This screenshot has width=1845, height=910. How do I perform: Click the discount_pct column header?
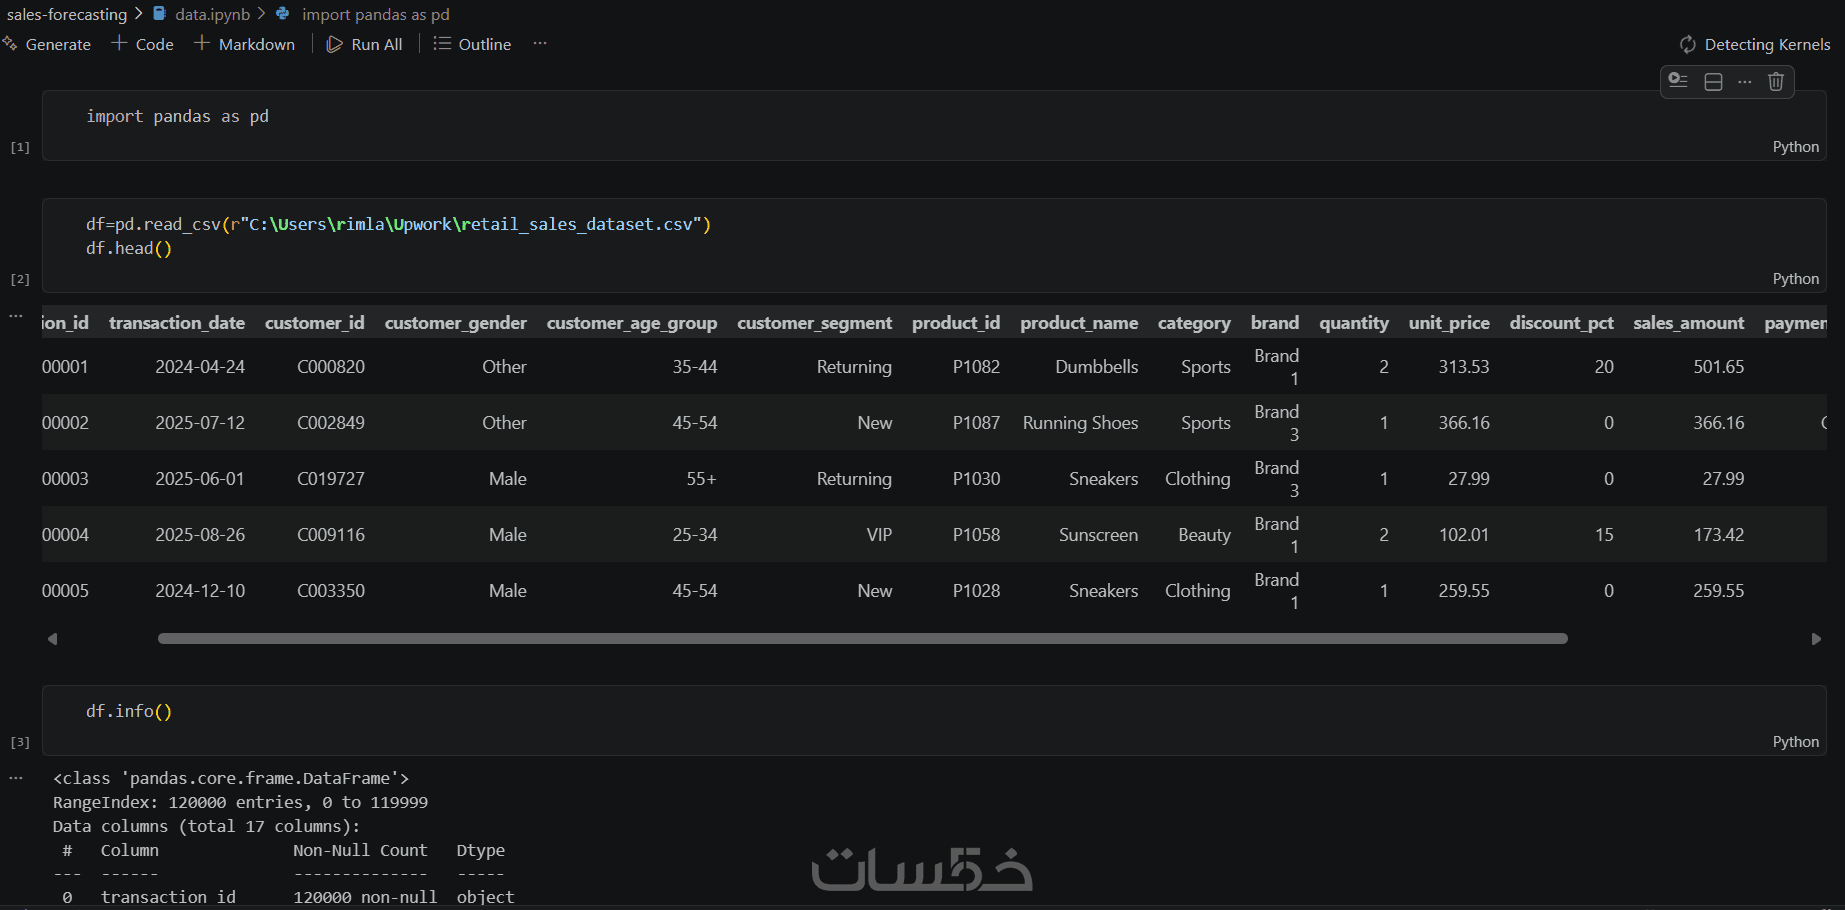(x=1562, y=323)
